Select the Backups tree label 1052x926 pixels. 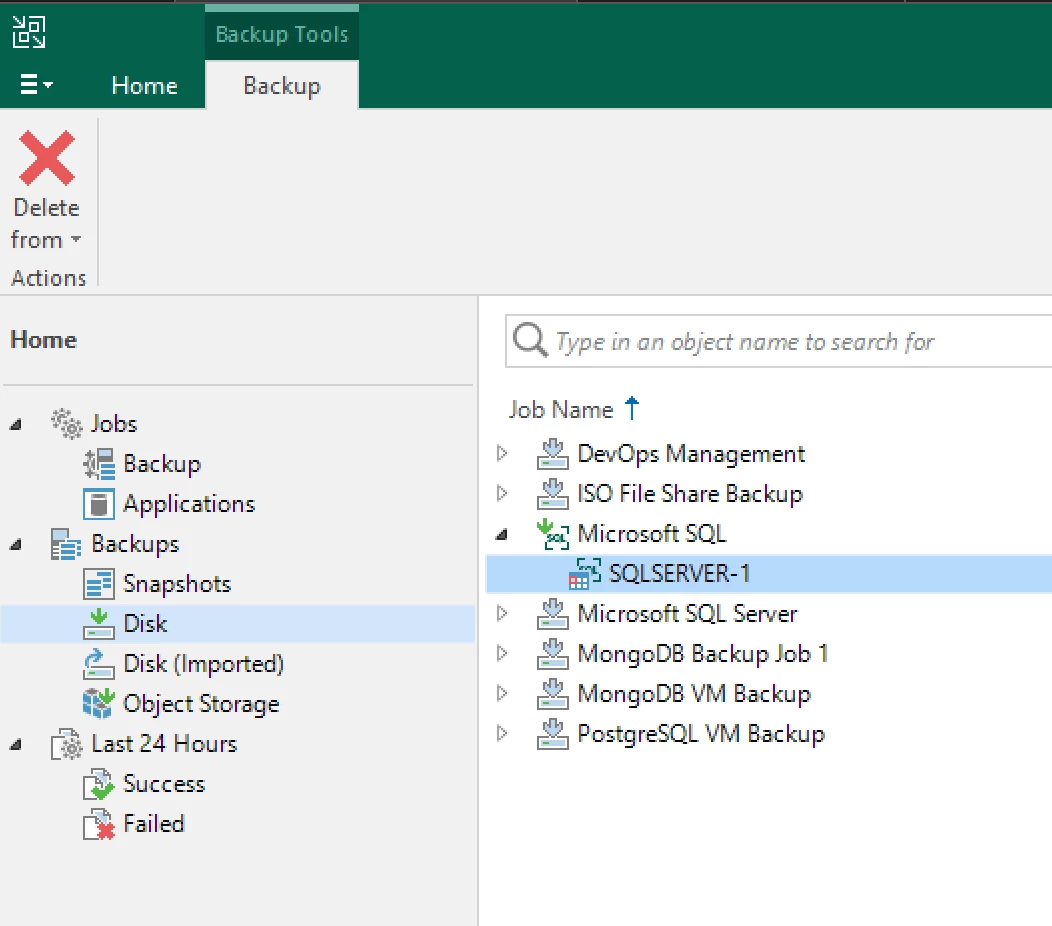(x=136, y=544)
